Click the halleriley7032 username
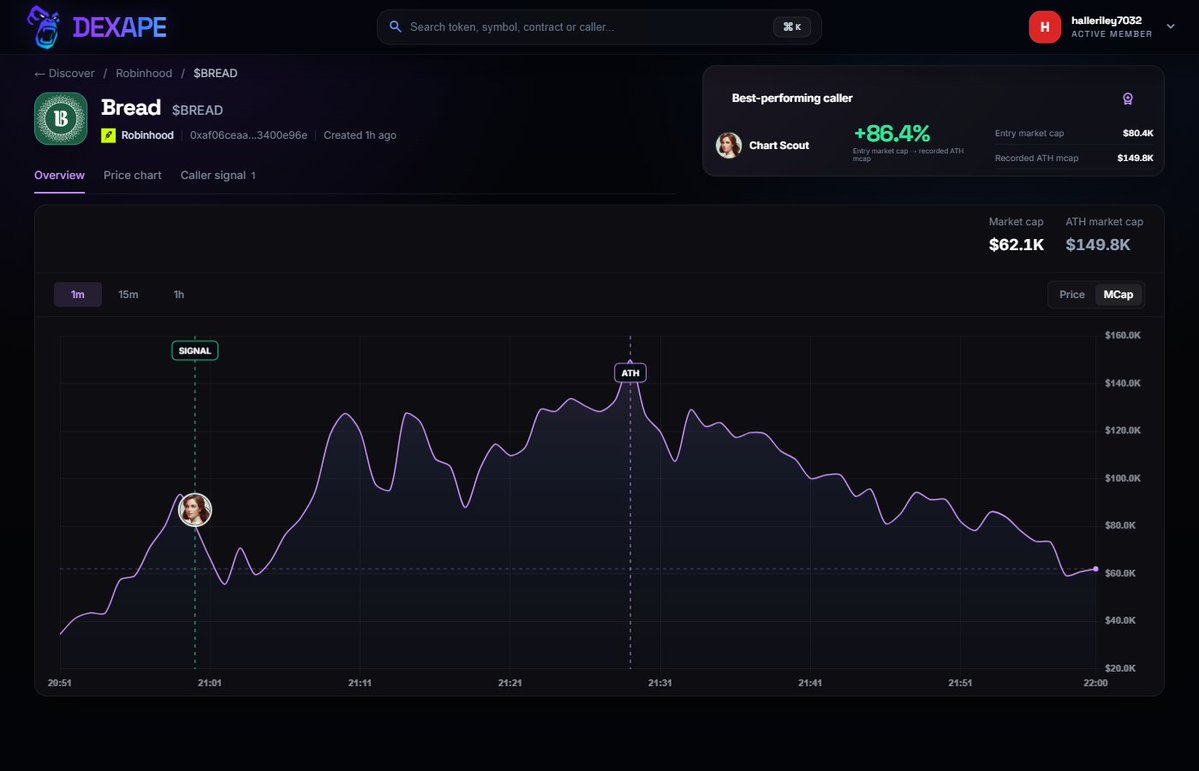 (x=1106, y=21)
